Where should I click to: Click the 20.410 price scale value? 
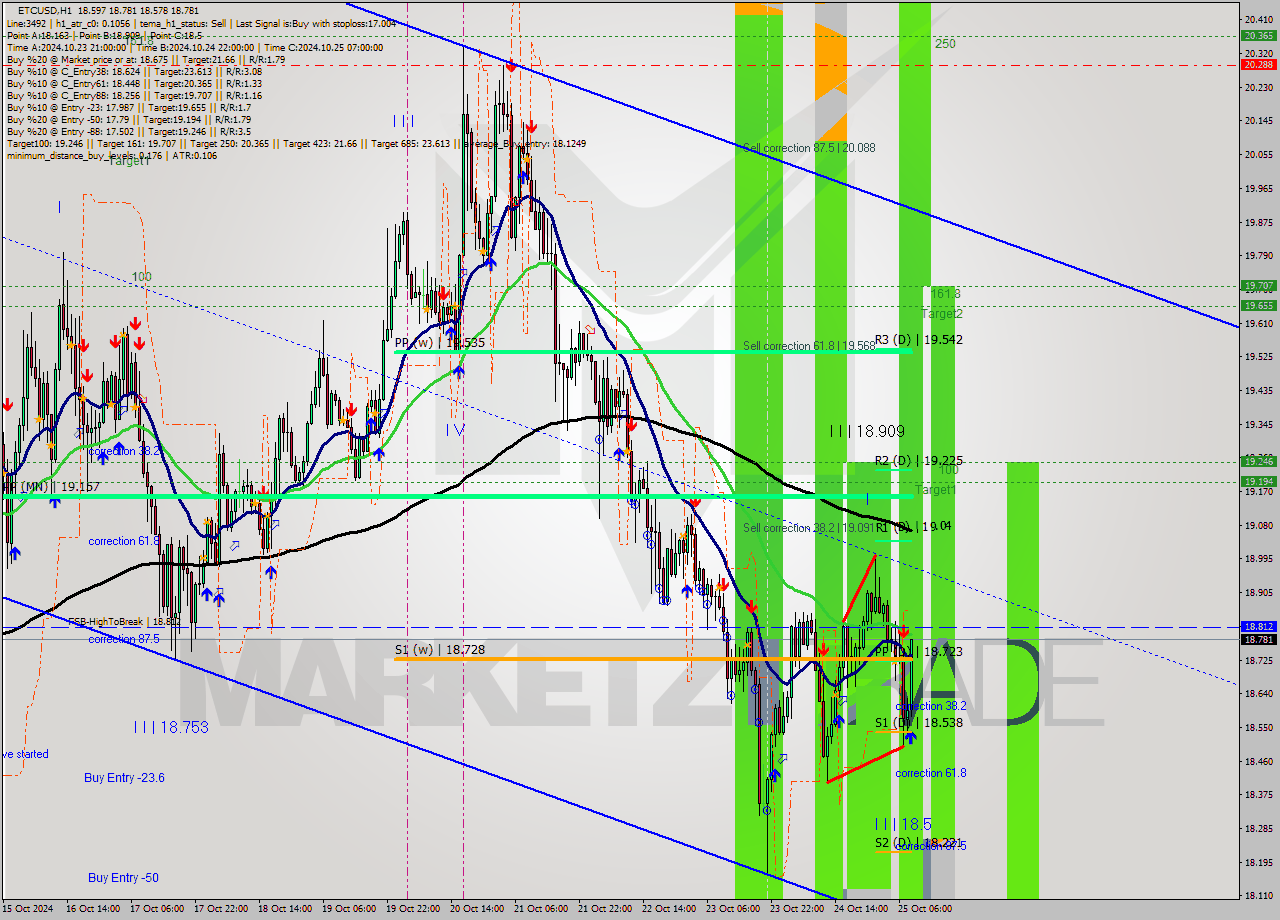[1258, 19]
